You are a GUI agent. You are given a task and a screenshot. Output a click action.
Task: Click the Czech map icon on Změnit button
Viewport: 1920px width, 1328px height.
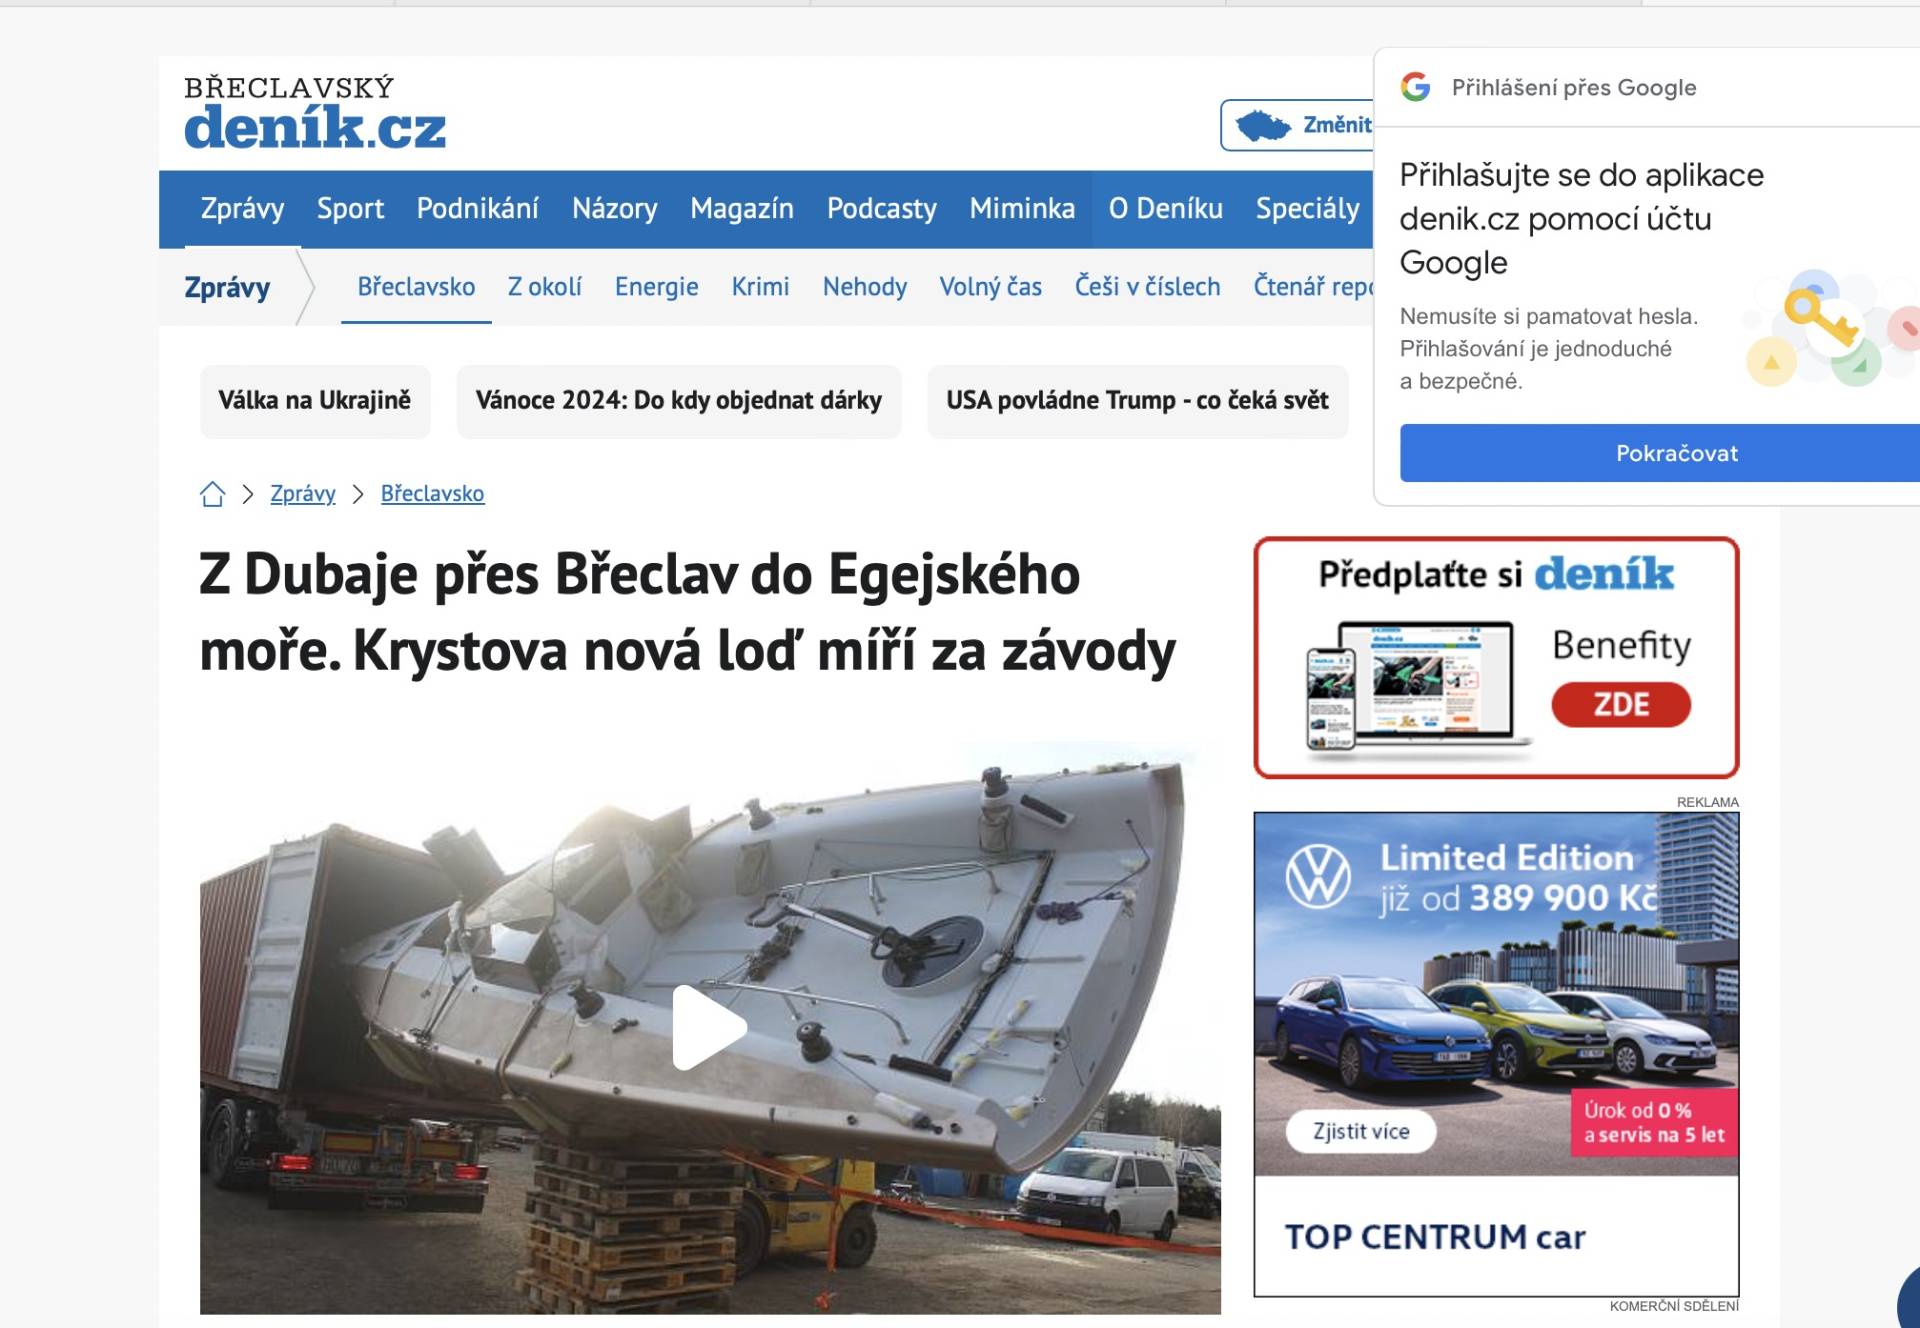click(1263, 126)
